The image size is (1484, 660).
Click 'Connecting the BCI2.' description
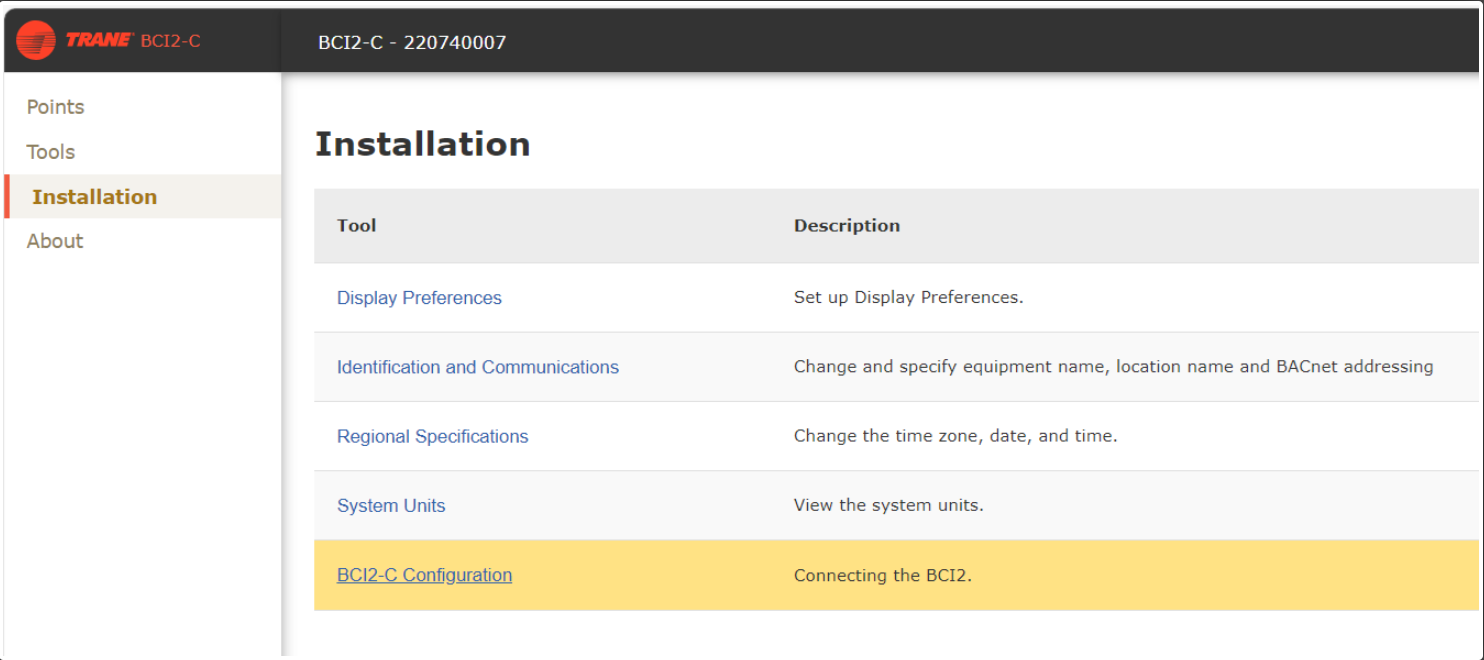pyautogui.click(x=883, y=575)
